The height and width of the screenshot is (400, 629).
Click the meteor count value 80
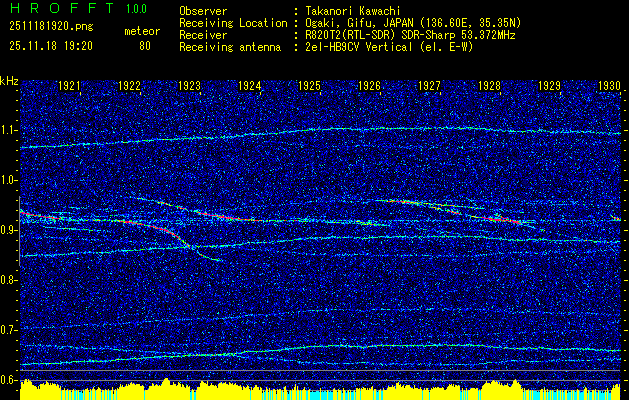[145, 46]
